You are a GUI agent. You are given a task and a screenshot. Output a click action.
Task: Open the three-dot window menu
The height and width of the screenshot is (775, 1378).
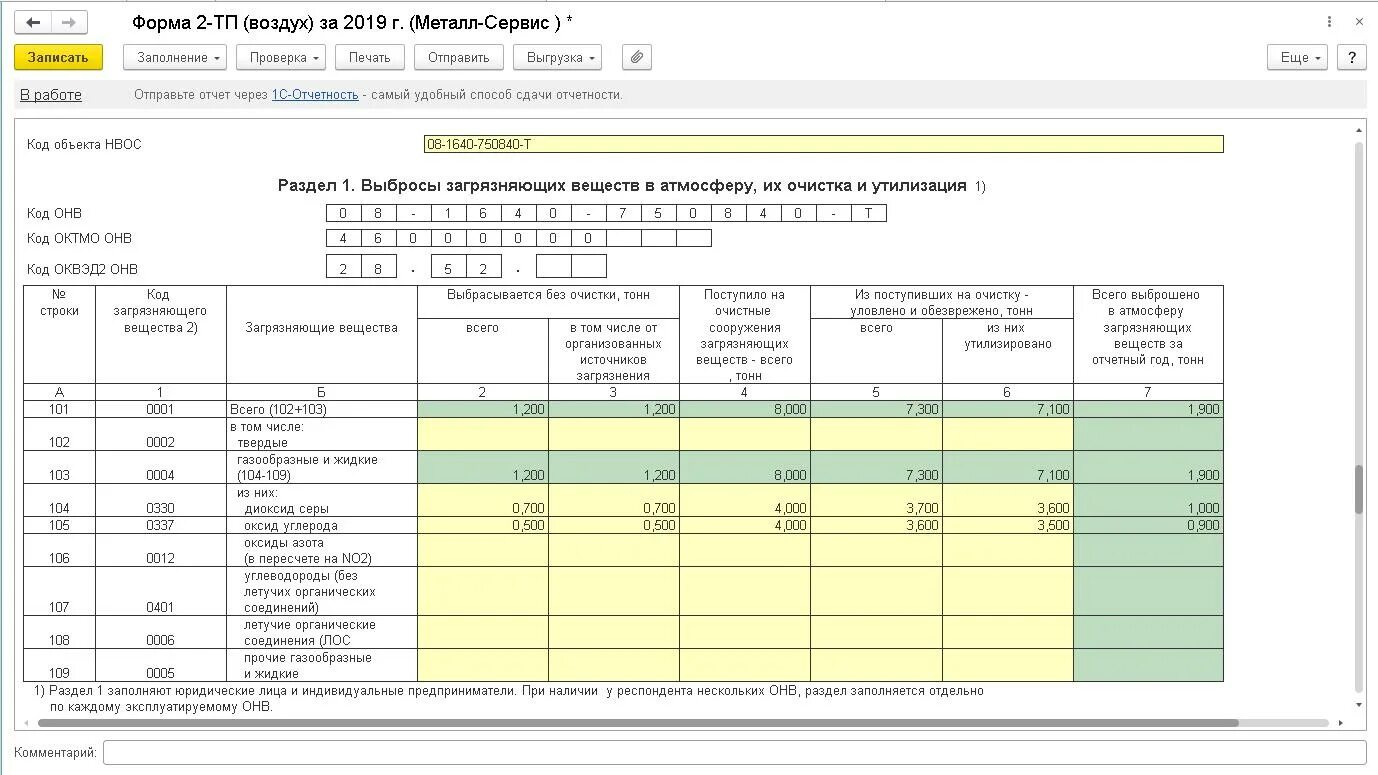pos(1329,21)
